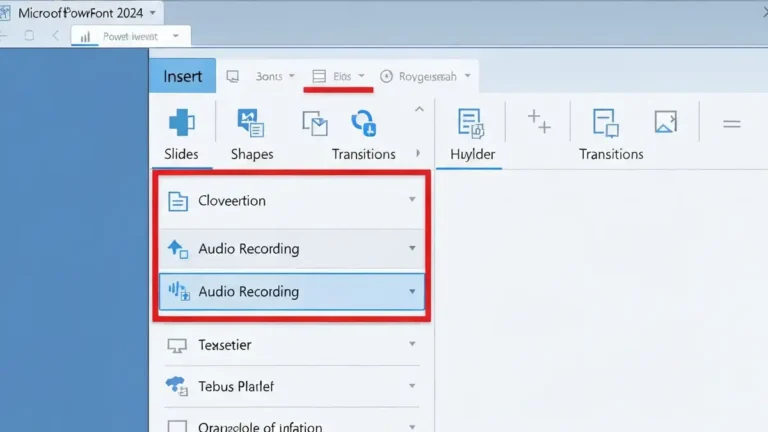Click the Shapes icon

tap(251, 122)
